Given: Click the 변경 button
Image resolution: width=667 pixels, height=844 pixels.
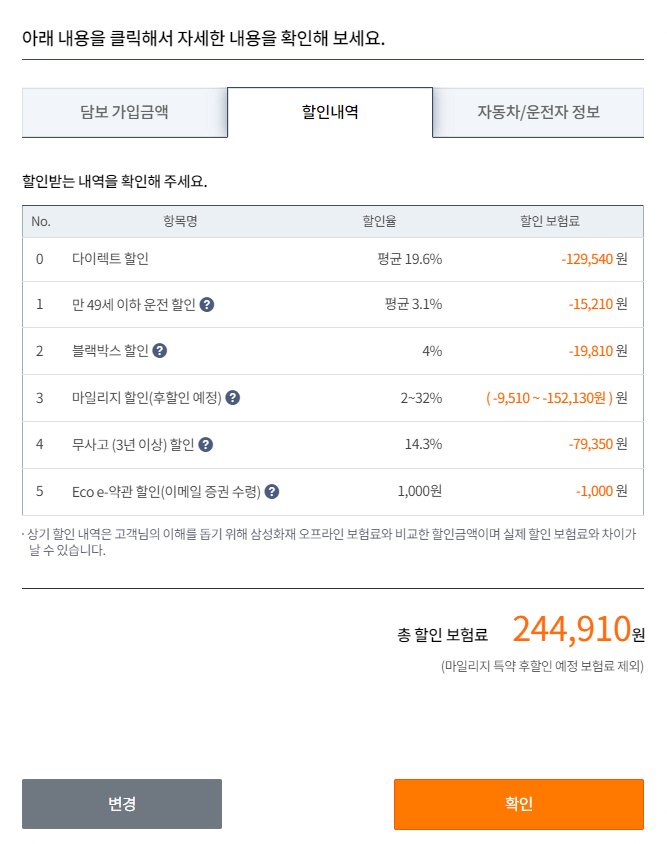Looking at the screenshot, I should (122, 804).
